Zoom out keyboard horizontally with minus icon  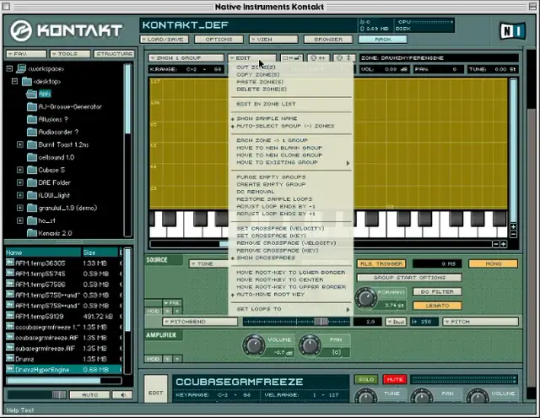click(x=496, y=244)
